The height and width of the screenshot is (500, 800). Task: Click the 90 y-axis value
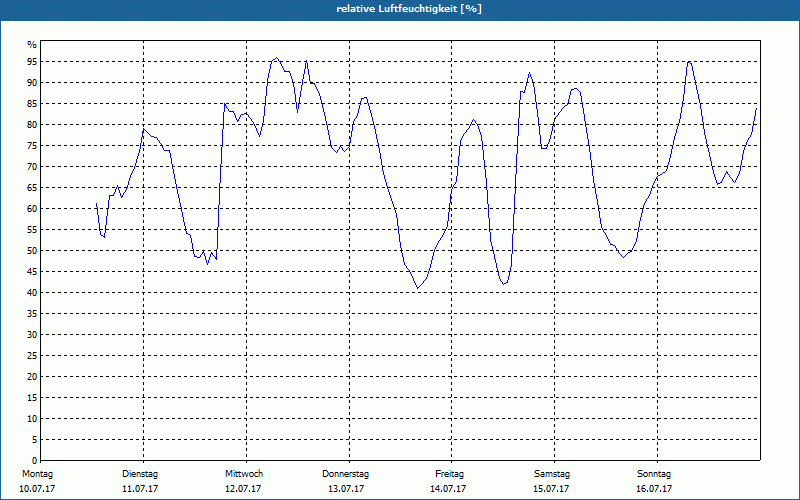click(x=32, y=83)
